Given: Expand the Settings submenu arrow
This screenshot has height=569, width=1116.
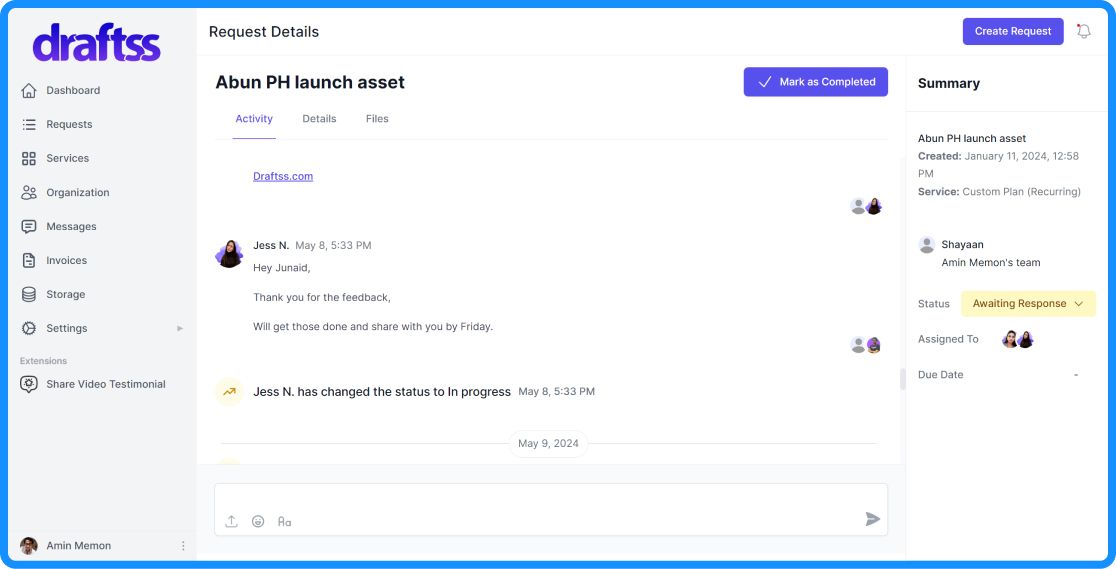Looking at the screenshot, I should [180, 328].
